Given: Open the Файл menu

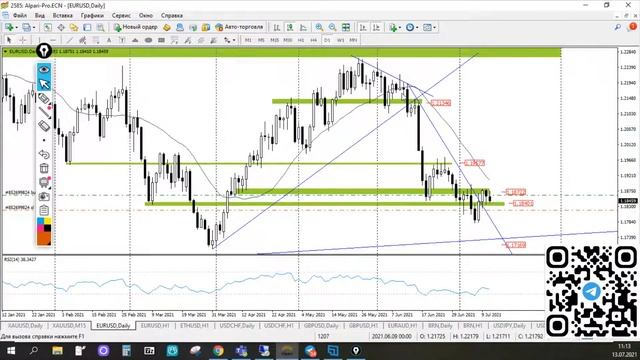Looking at the screenshot, I should click(x=20, y=16).
